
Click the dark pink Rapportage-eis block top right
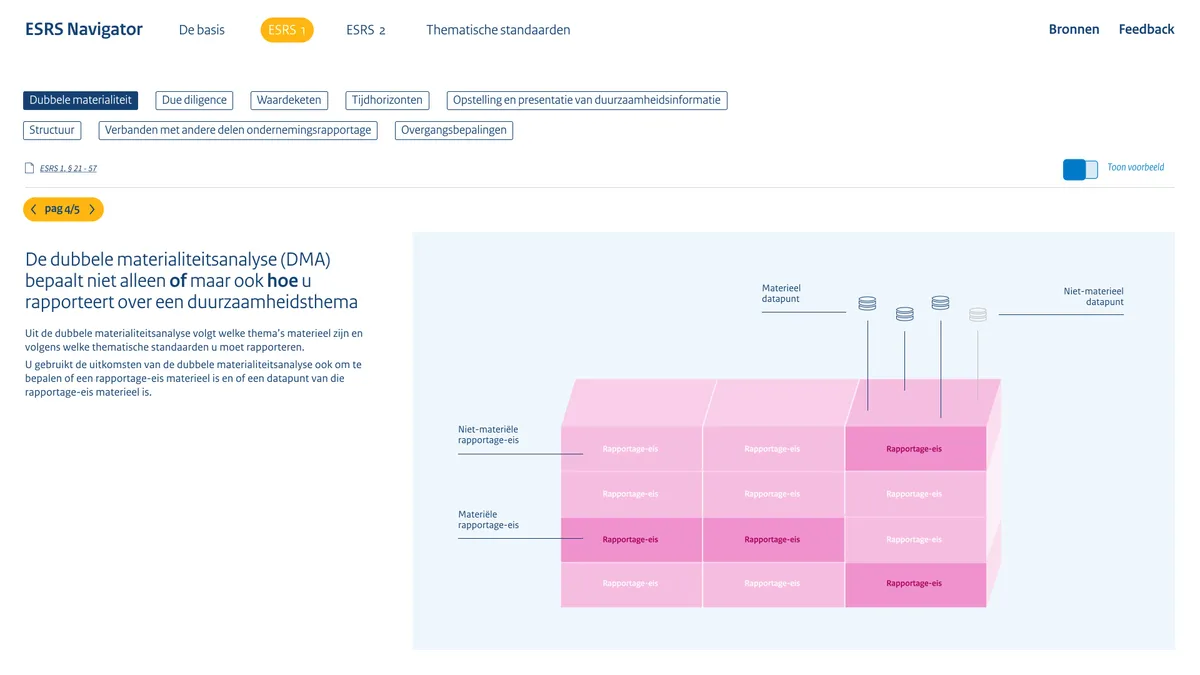click(914, 449)
